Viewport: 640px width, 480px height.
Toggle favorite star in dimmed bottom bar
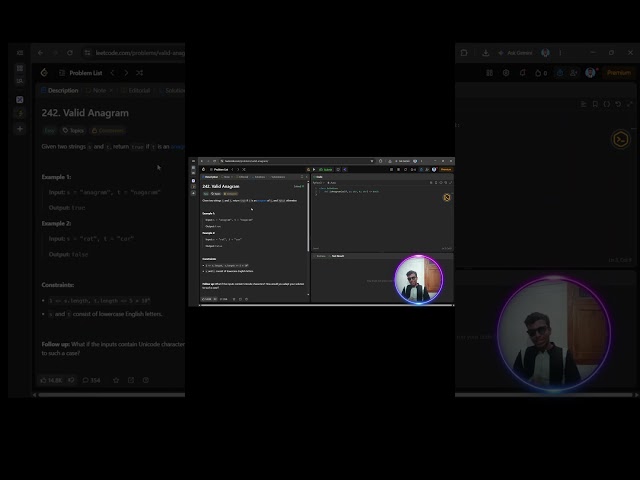coord(116,380)
